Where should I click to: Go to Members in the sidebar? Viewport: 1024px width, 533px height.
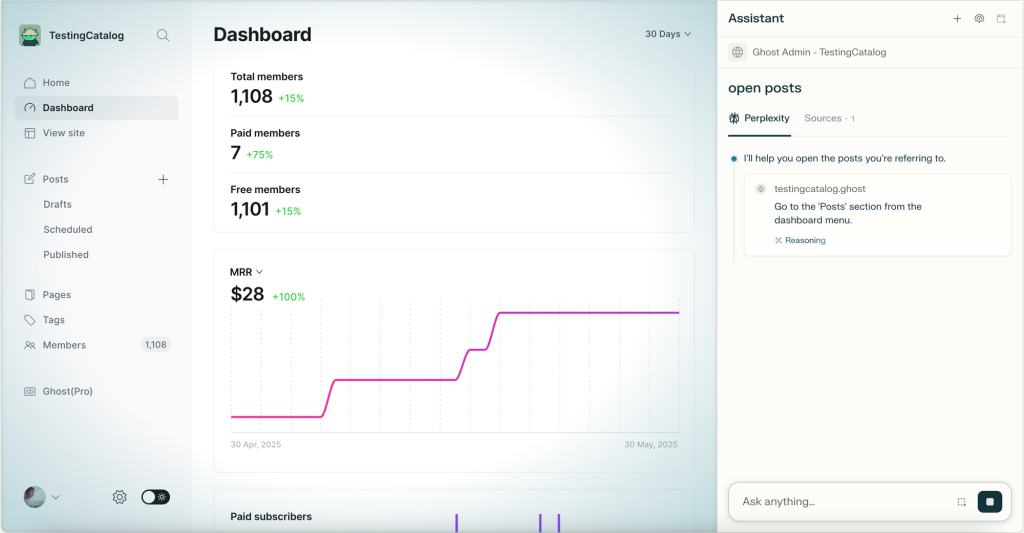64,345
